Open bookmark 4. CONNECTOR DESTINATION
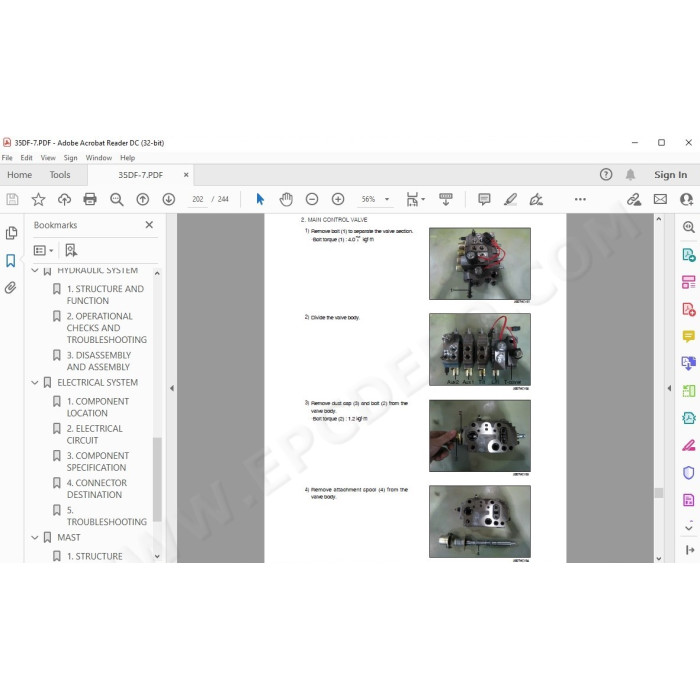This screenshot has height=700, width=700. click(x=97, y=488)
